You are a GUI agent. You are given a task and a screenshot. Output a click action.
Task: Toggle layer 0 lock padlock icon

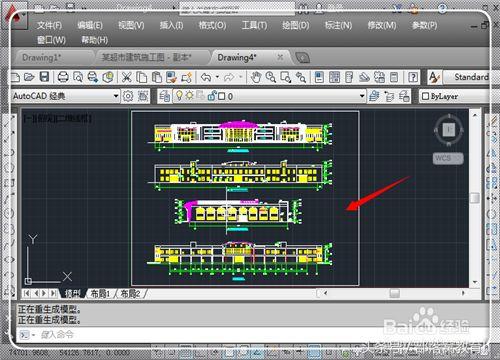212,96
